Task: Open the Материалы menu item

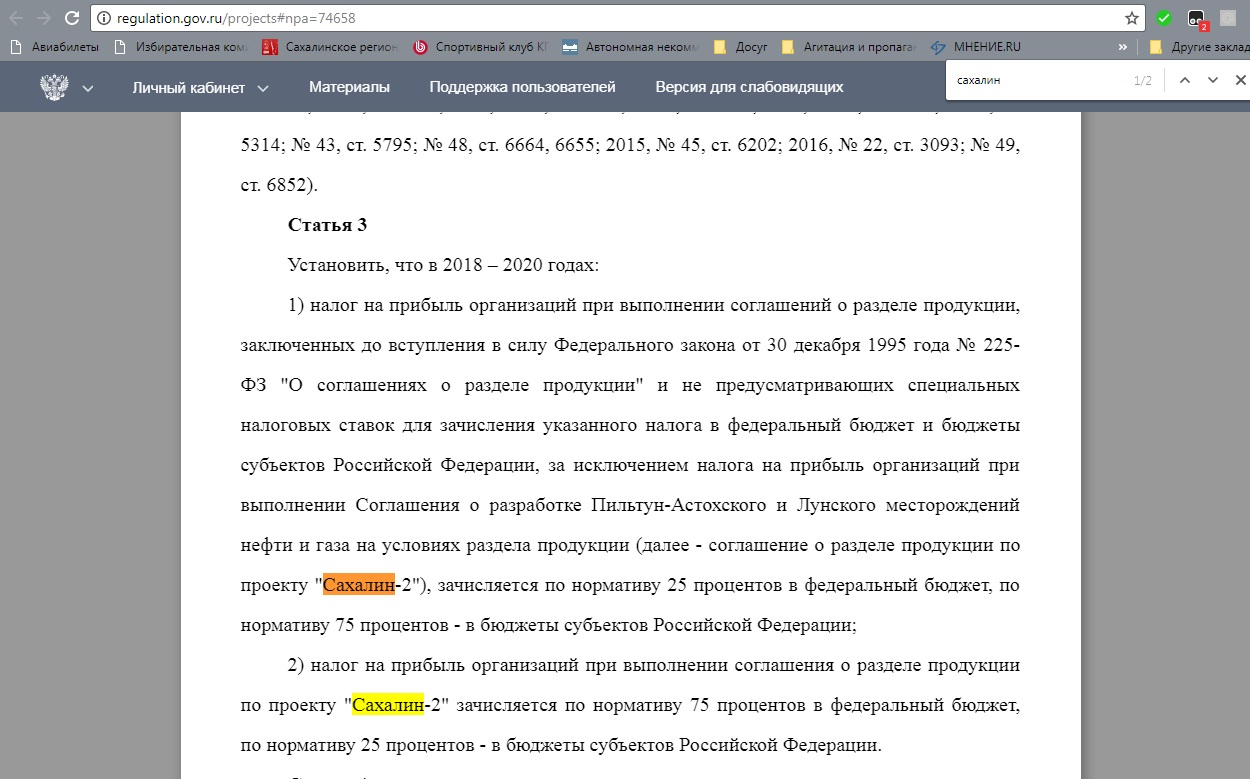Action: (x=349, y=87)
